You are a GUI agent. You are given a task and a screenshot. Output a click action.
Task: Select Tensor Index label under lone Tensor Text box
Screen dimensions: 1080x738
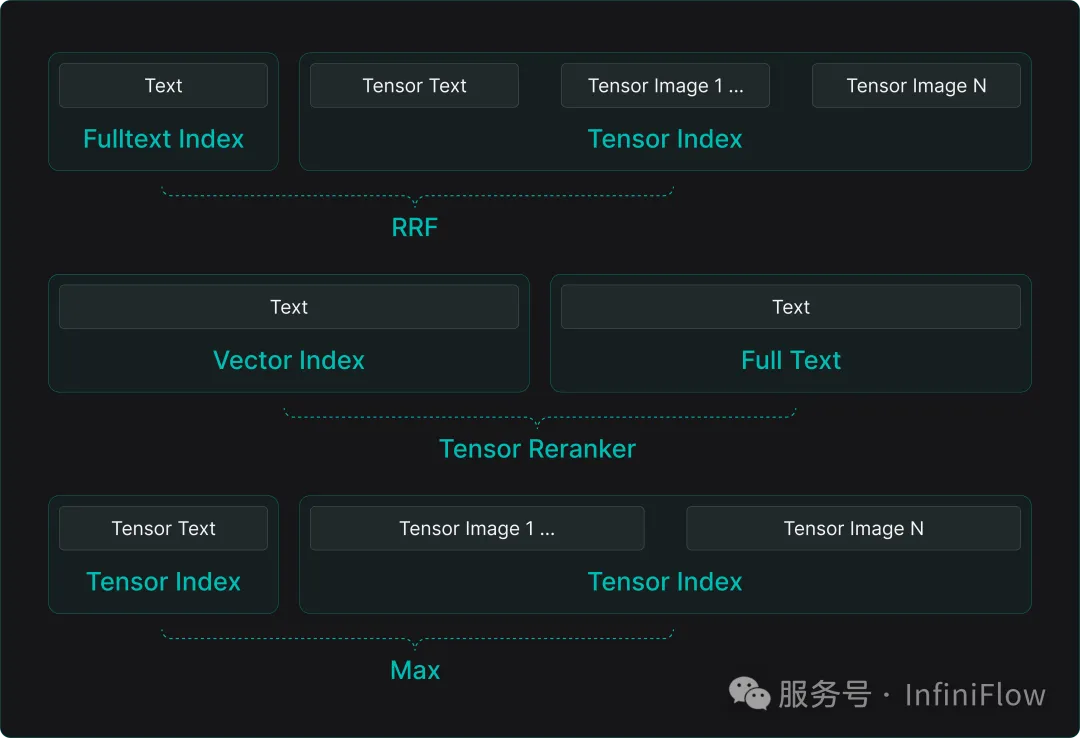(163, 582)
